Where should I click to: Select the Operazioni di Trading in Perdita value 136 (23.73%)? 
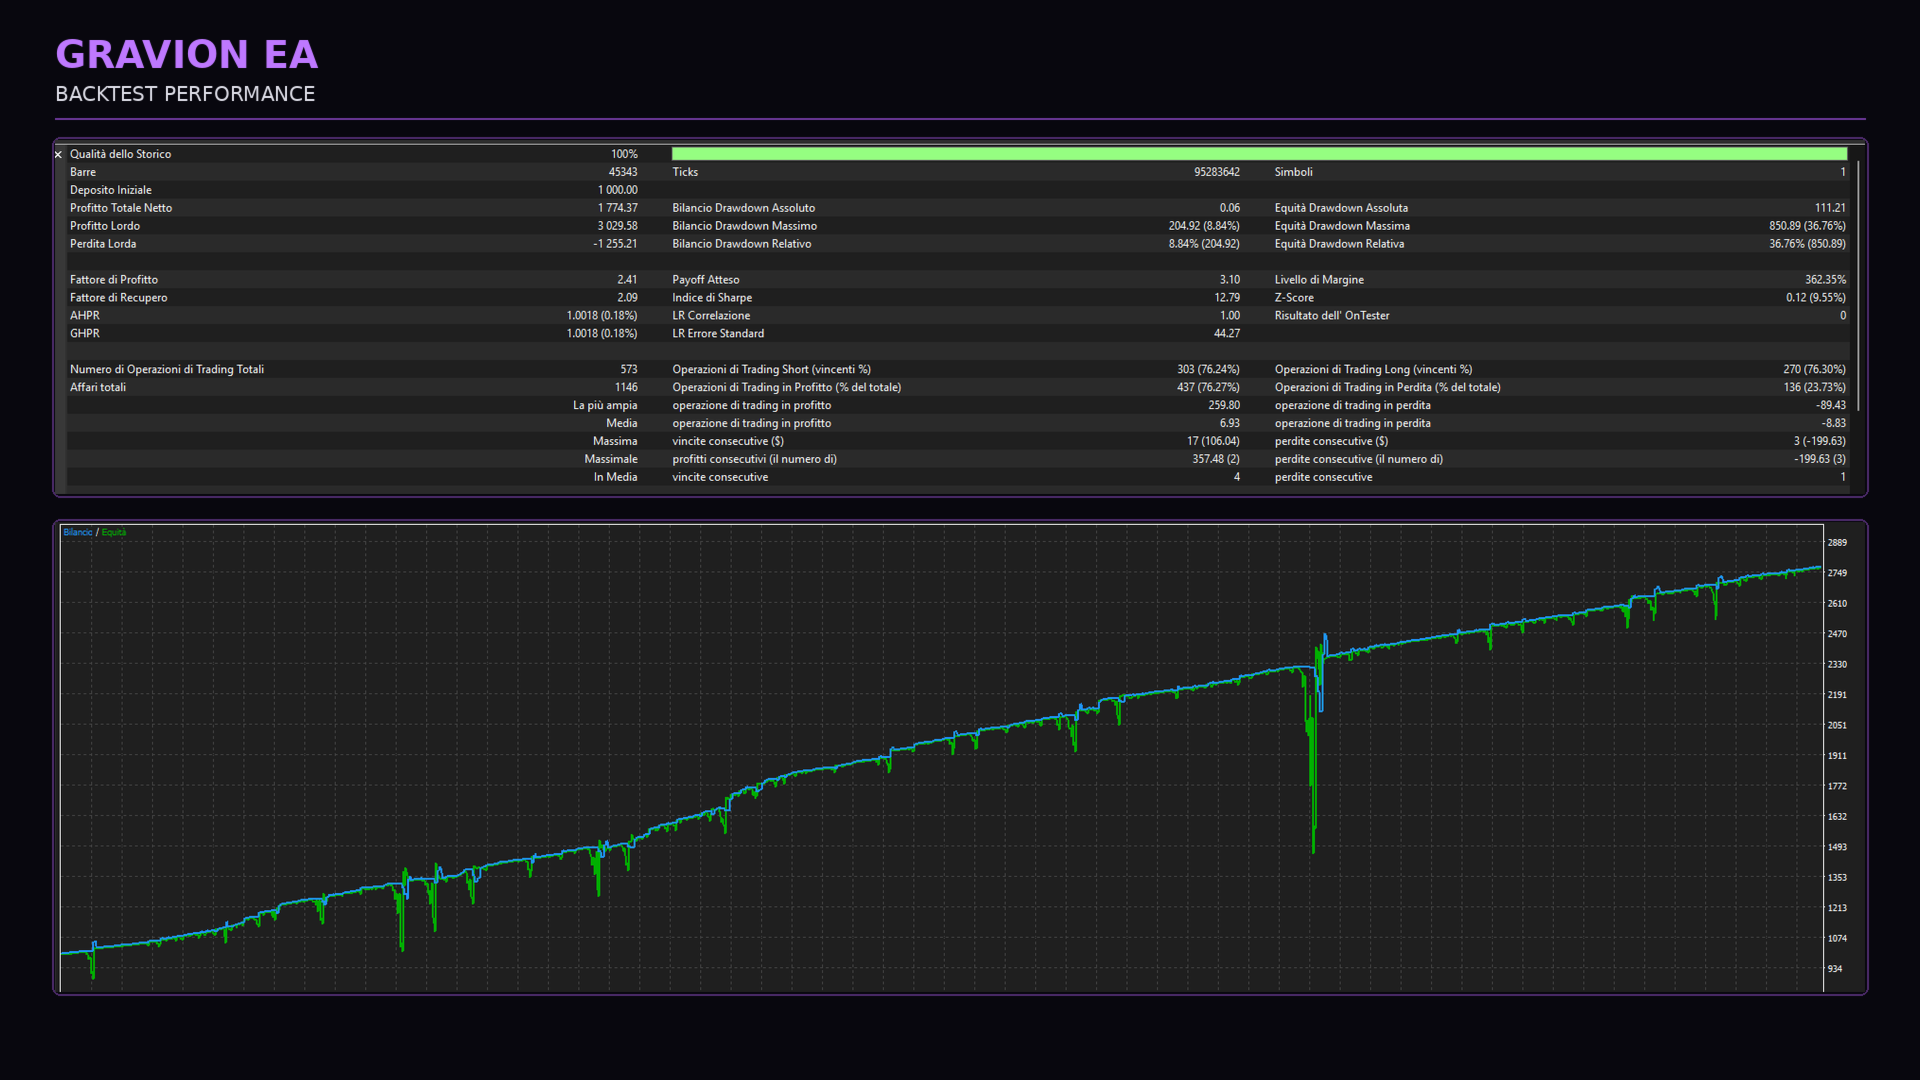(x=1814, y=388)
